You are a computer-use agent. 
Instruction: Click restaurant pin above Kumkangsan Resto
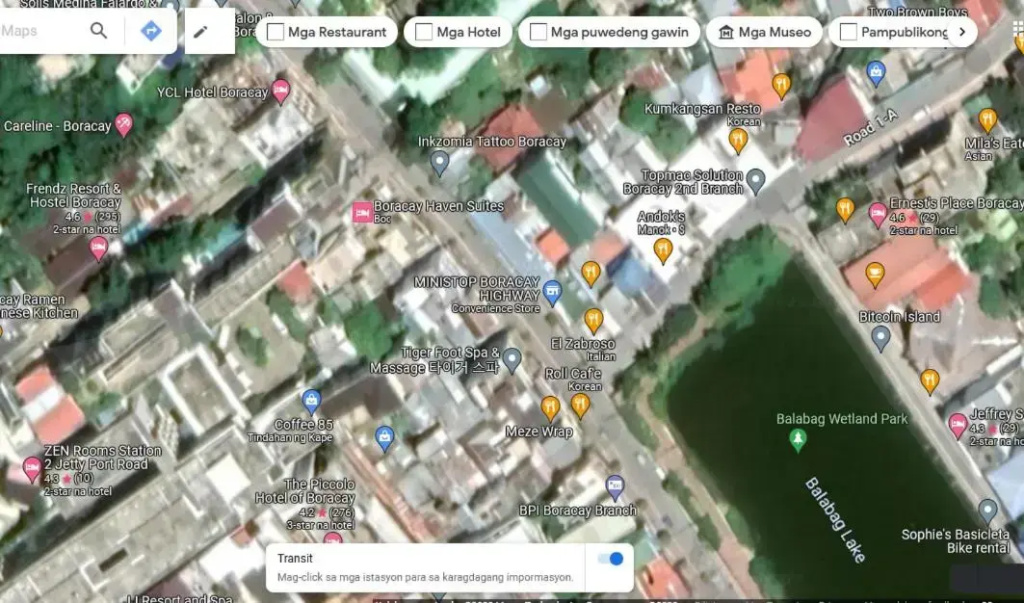point(781,86)
